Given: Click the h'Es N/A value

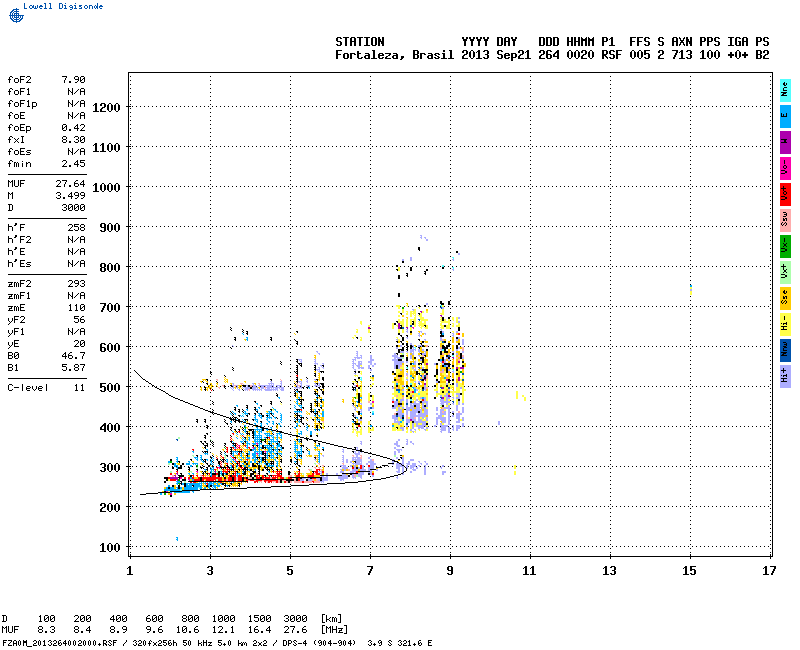Looking at the screenshot, I should (77, 264).
